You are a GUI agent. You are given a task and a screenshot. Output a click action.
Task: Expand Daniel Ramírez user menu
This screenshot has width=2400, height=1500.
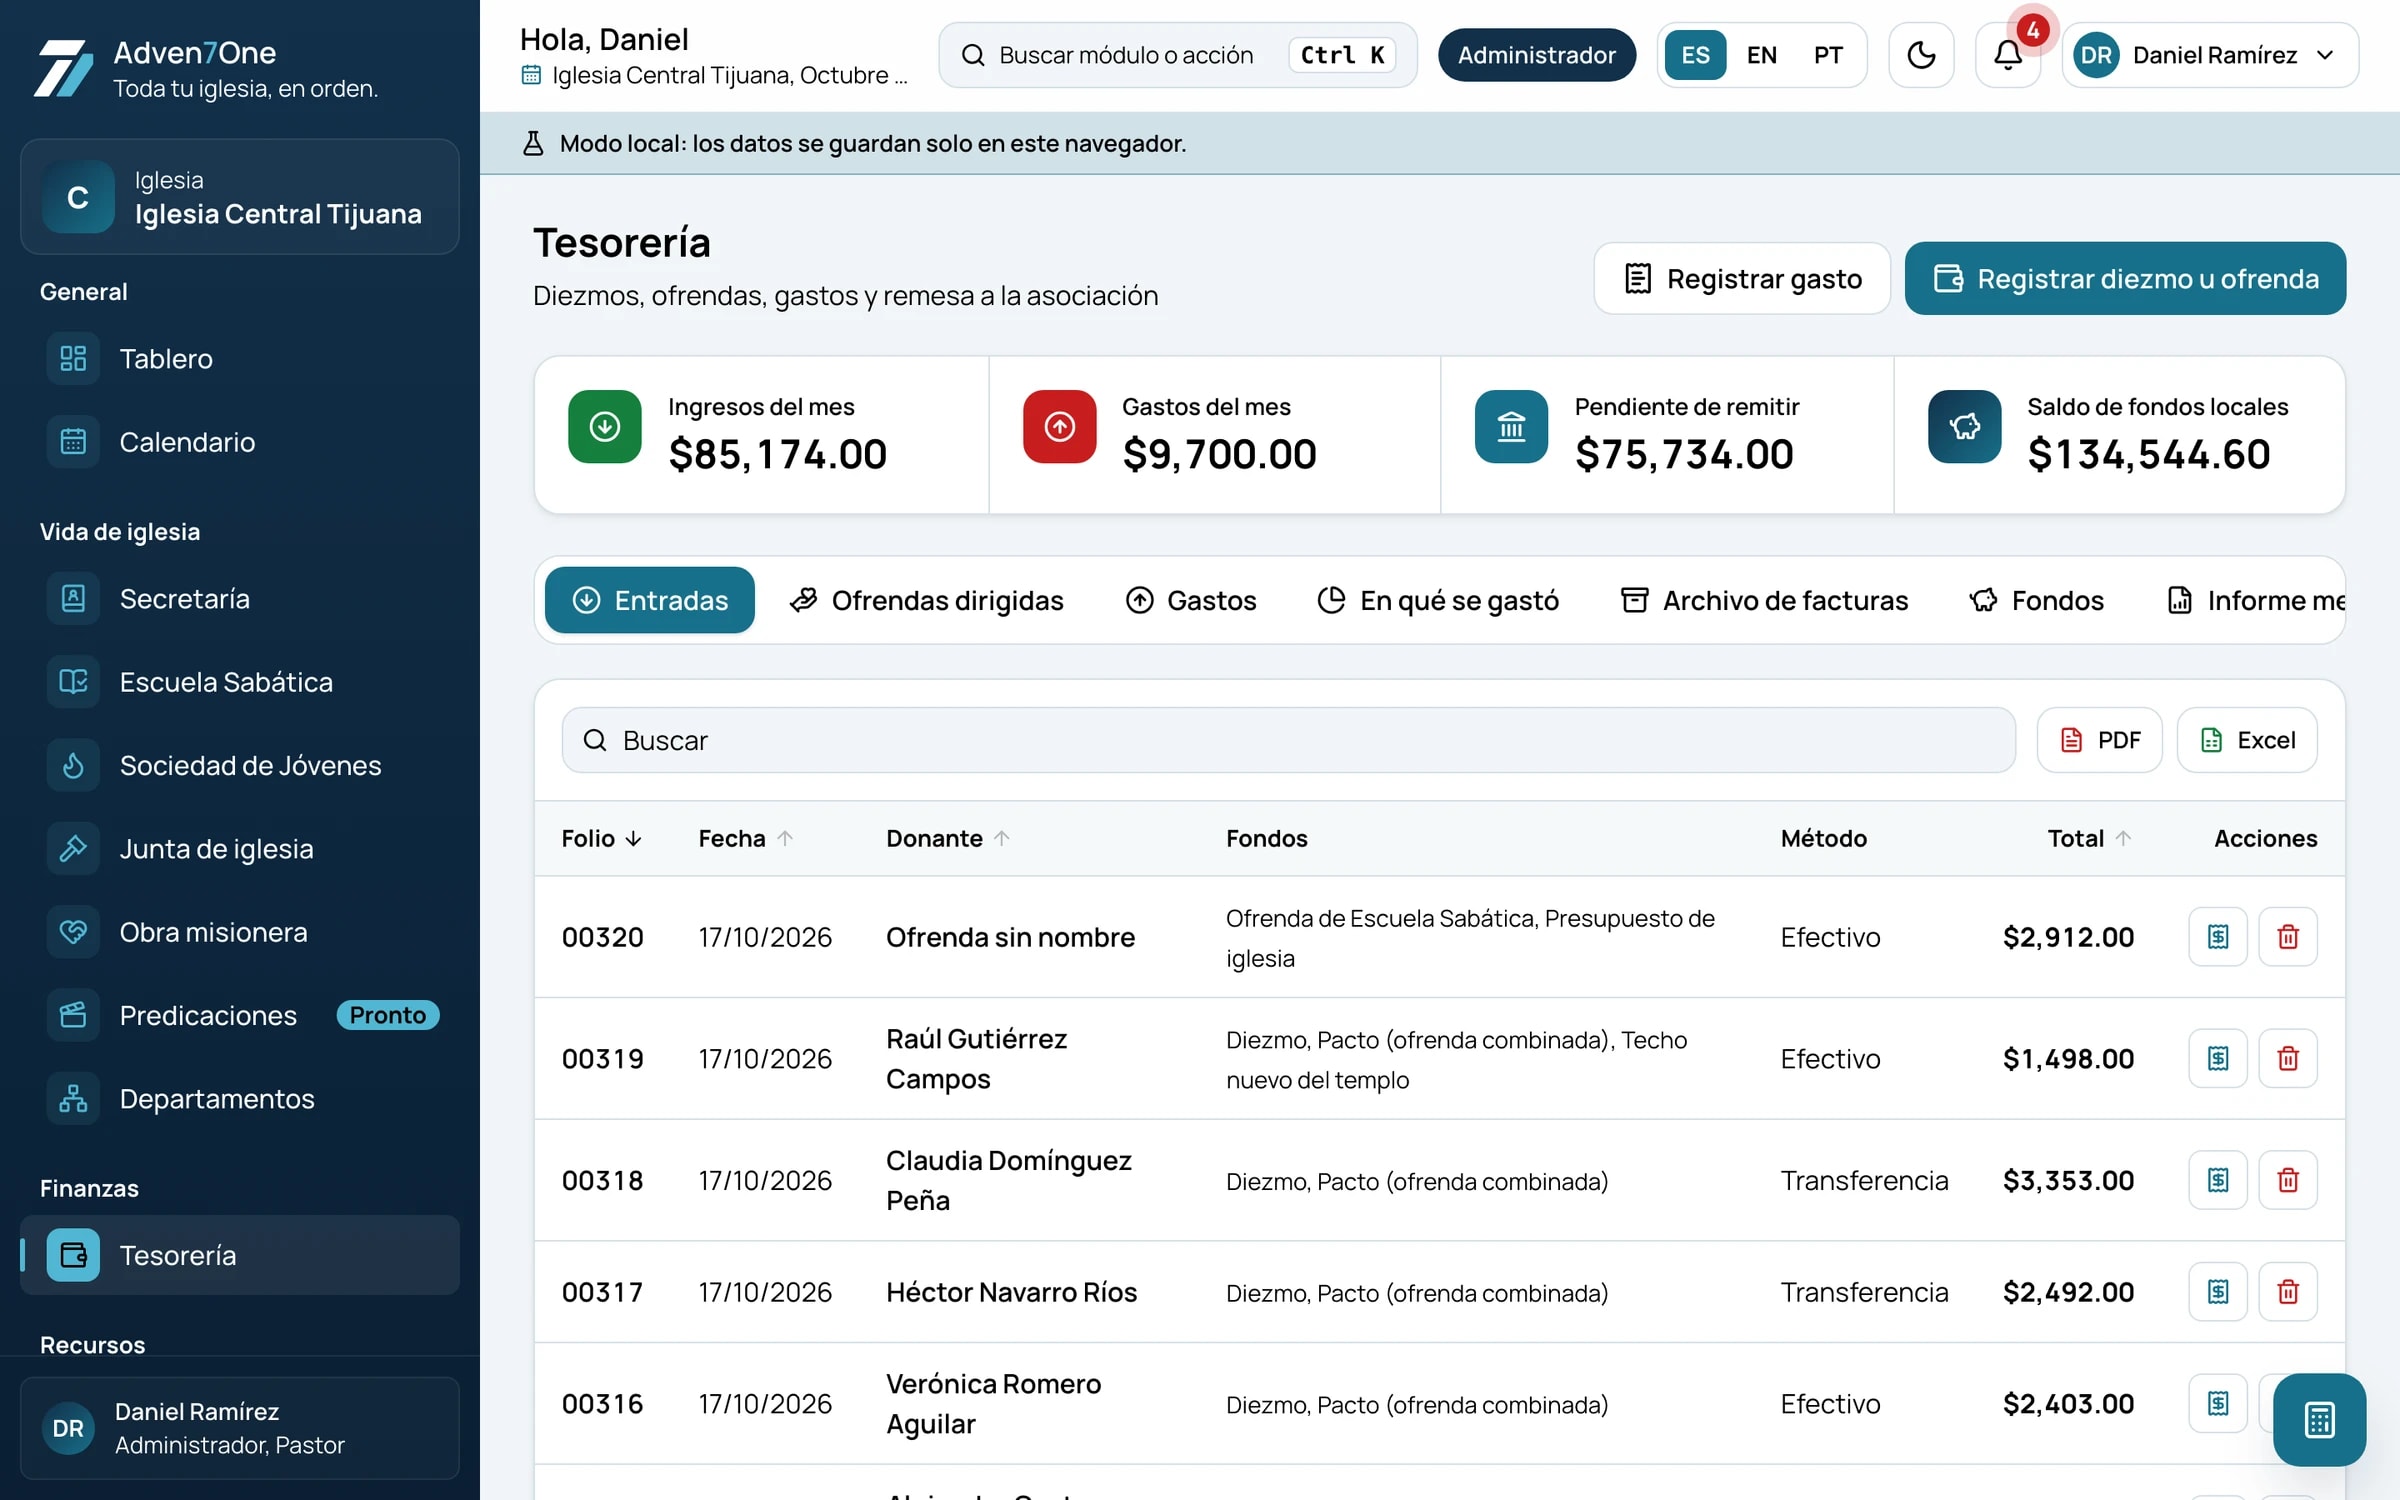point(2210,55)
